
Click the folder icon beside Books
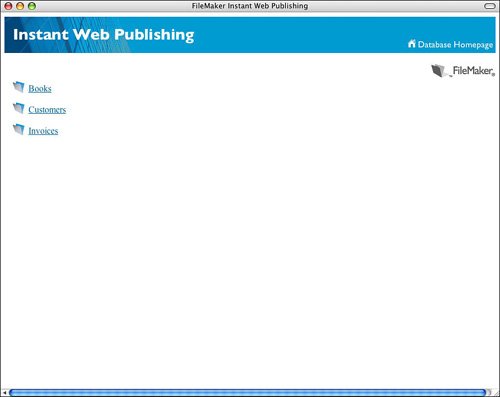click(19, 87)
